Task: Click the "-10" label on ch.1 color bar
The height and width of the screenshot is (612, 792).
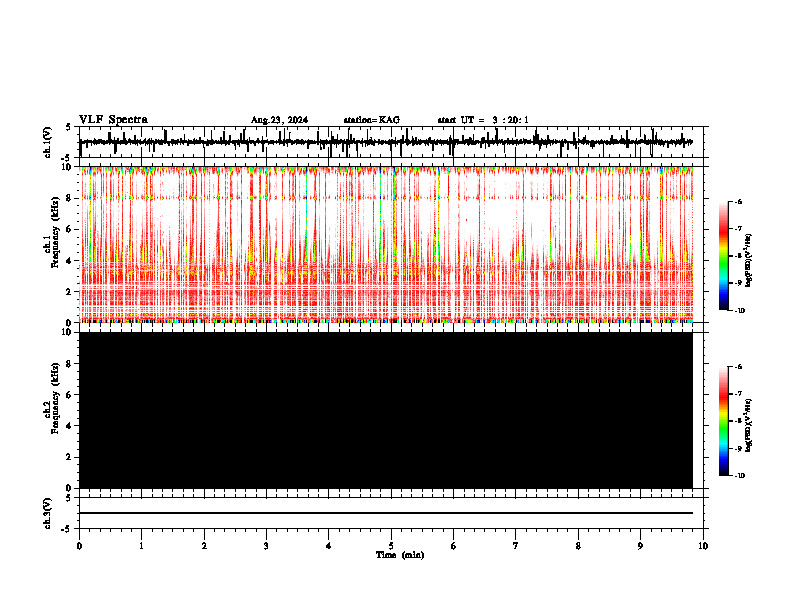Action: [x=740, y=311]
